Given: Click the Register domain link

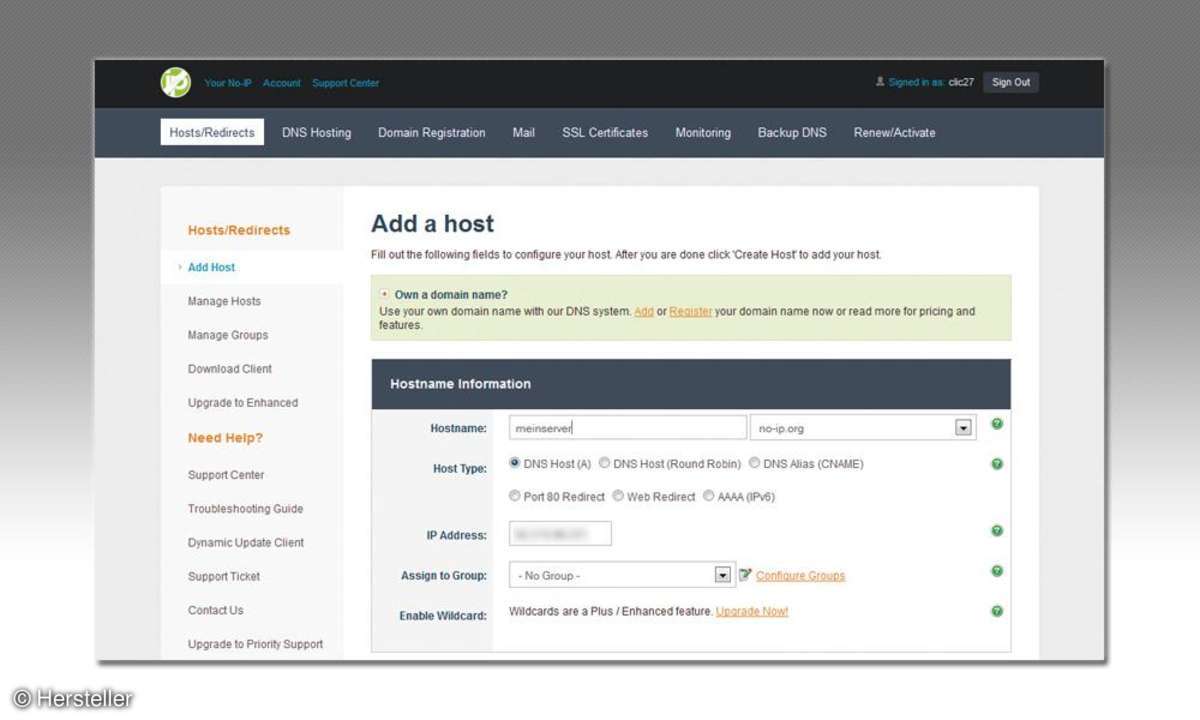Looking at the screenshot, I should 691,311.
